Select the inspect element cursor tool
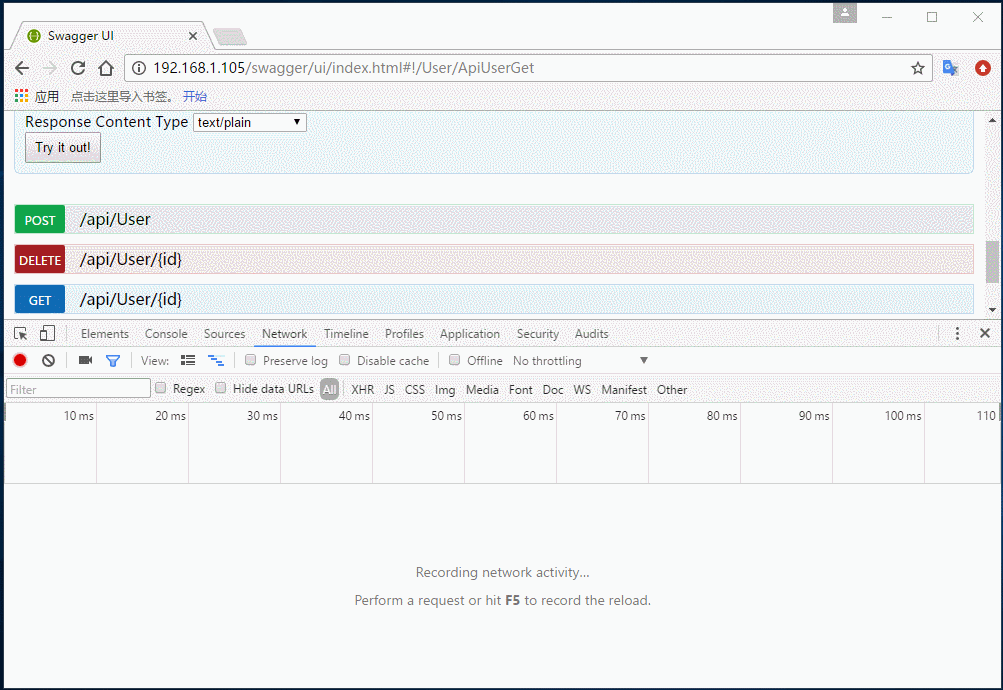The width and height of the screenshot is (1003, 690). (x=18, y=332)
